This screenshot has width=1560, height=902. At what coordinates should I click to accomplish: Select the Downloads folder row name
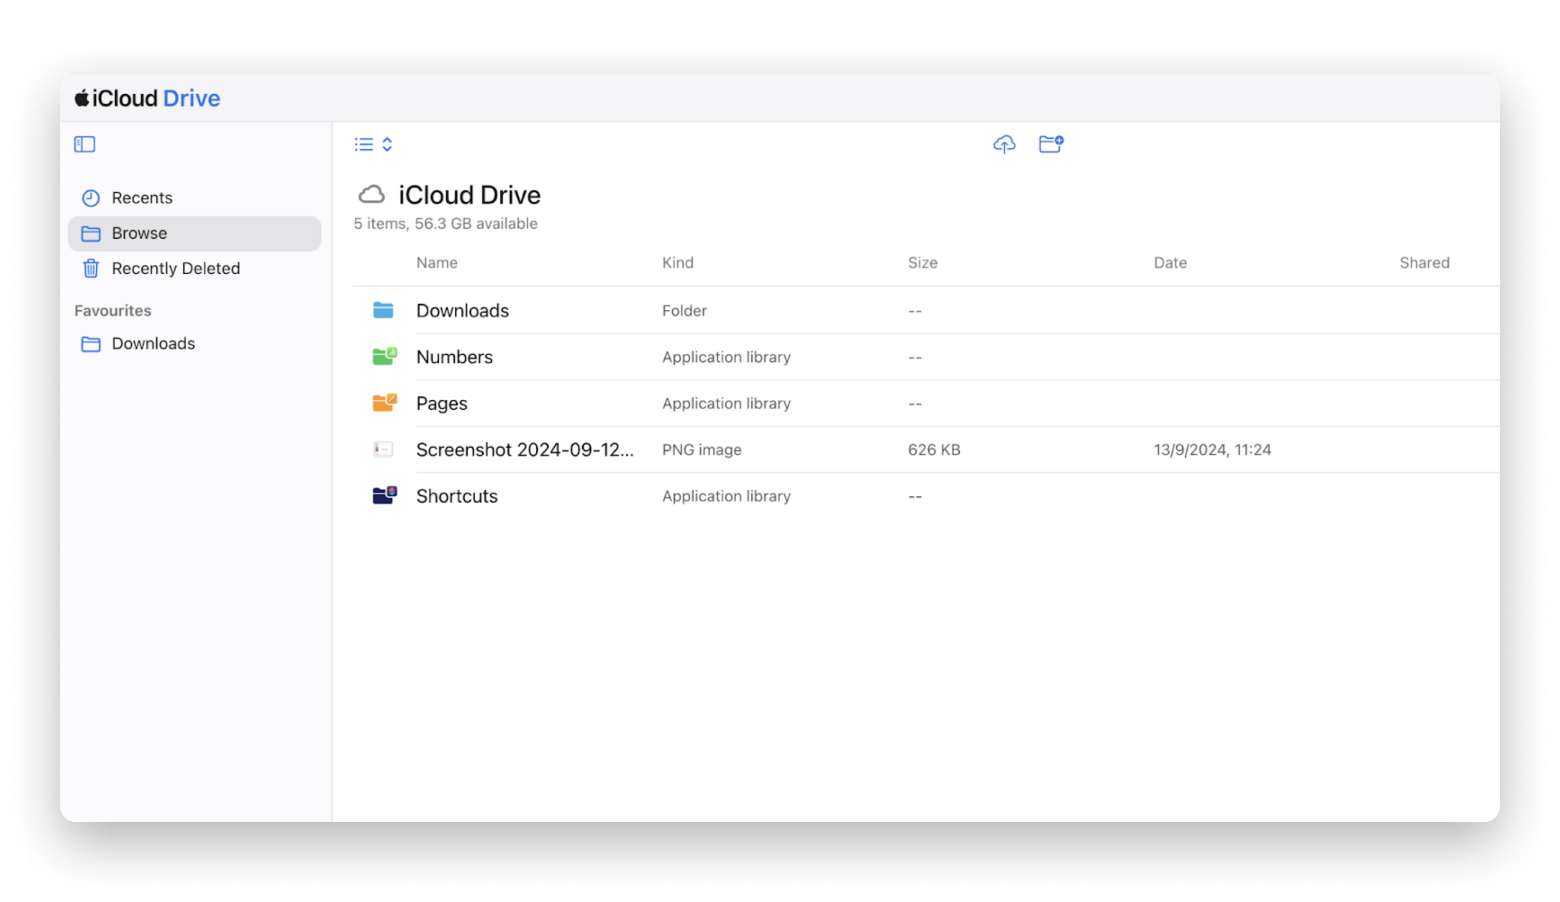[x=462, y=311]
